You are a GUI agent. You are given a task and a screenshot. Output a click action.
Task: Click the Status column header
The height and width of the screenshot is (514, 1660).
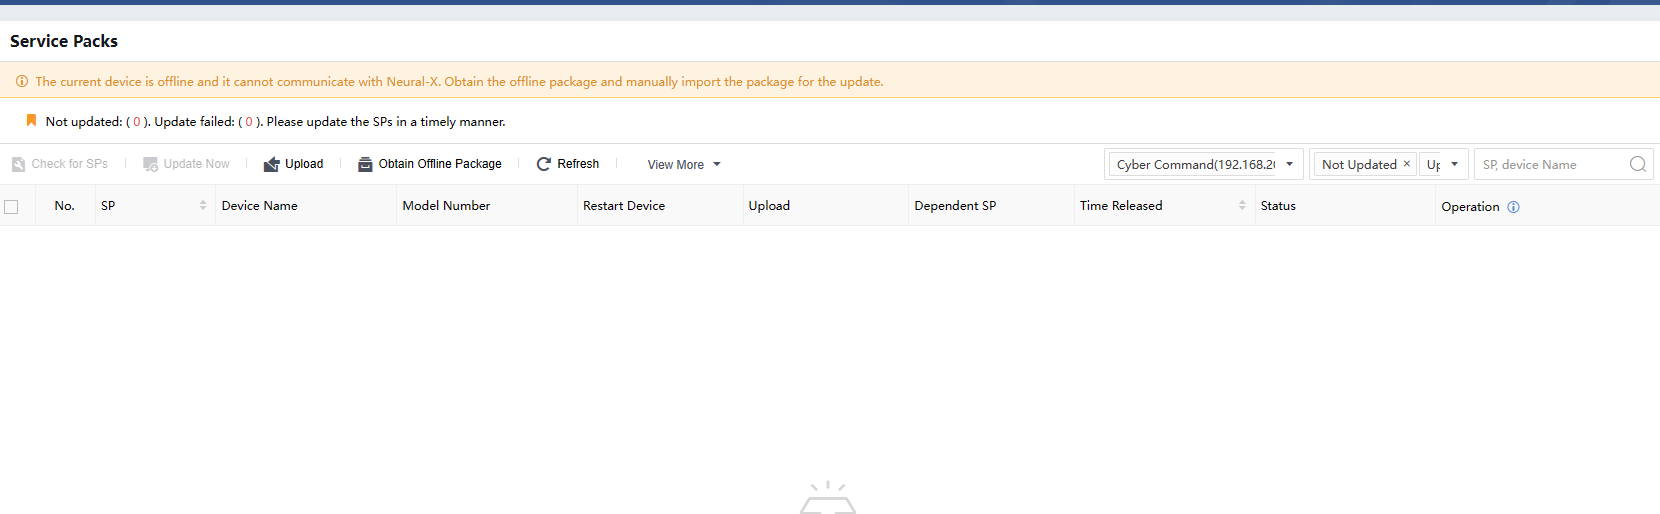coord(1278,206)
